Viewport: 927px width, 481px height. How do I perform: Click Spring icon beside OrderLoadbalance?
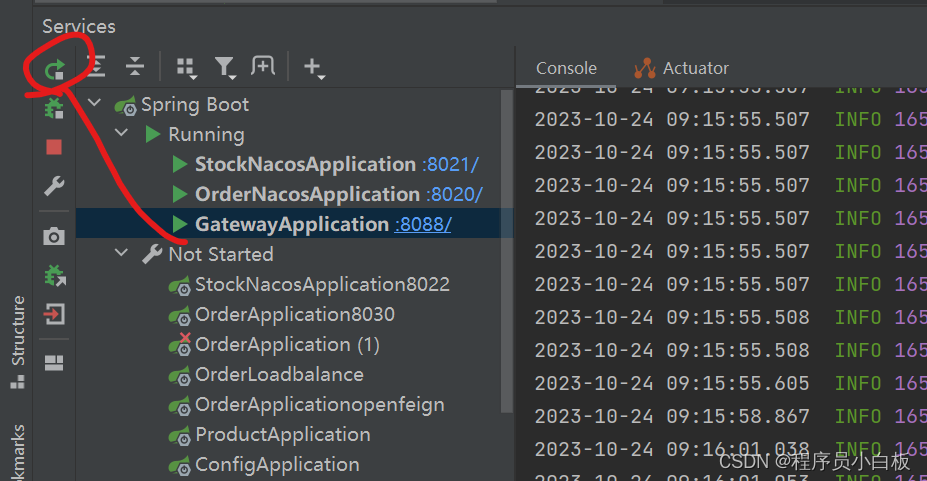180,376
